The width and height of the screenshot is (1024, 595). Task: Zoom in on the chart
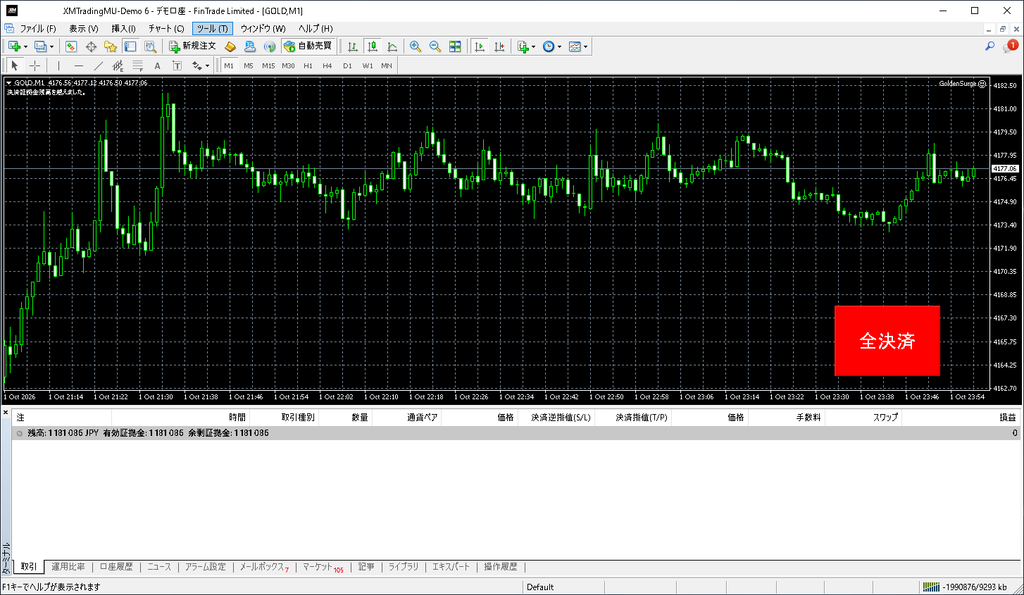[x=415, y=46]
